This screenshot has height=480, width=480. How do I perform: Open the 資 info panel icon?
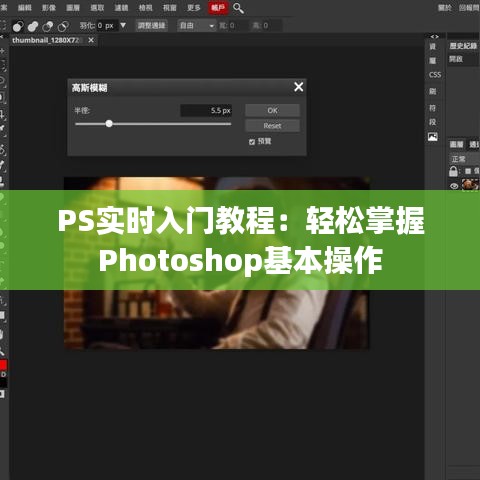[x=433, y=46]
